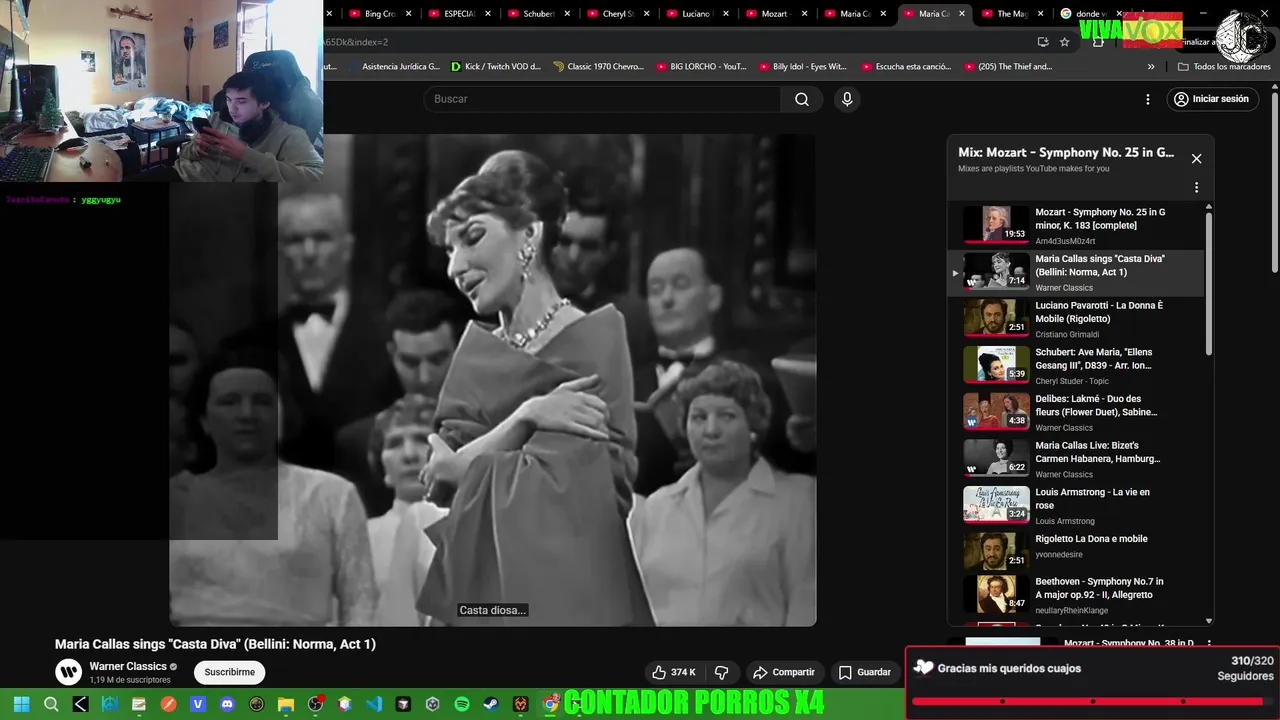1280x720 pixels.
Task: Start voice search with microphone icon
Action: (847, 99)
